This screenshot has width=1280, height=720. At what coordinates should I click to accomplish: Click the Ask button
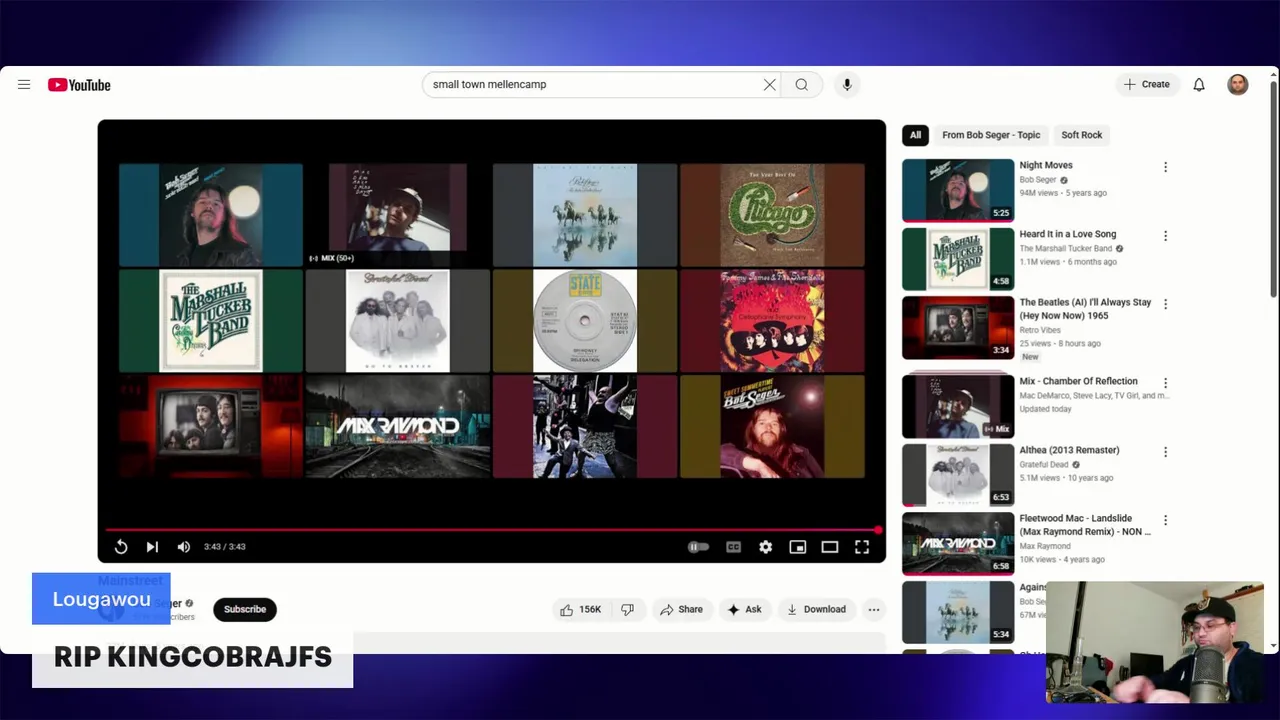(744, 609)
